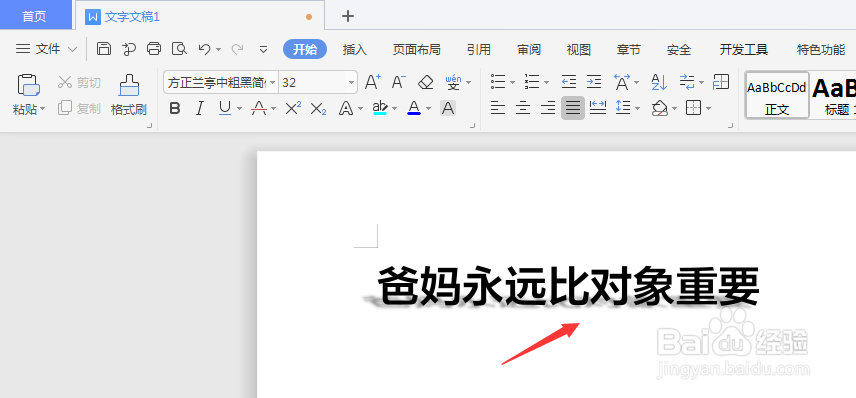Apply the 正文 (Normal) style
The height and width of the screenshot is (398, 856).
[777, 95]
